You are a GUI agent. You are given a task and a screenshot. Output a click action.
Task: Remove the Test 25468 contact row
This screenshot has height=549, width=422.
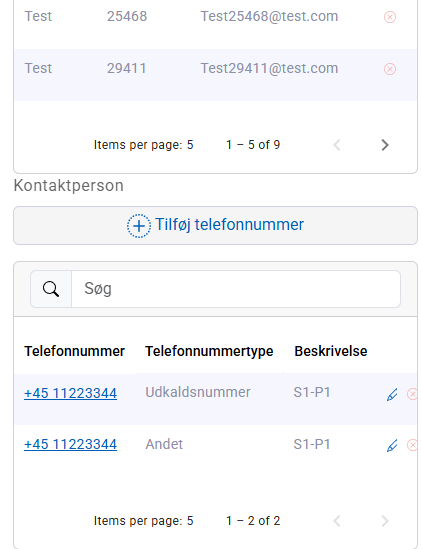pyautogui.click(x=390, y=17)
